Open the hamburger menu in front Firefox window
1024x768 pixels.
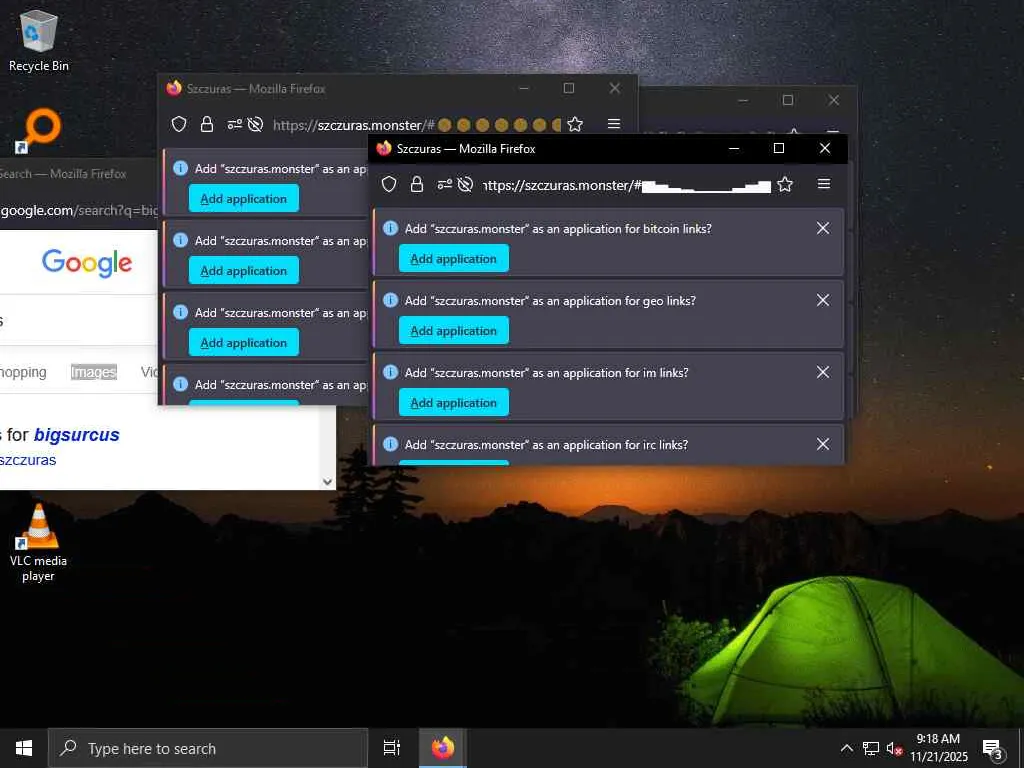pyautogui.click(x=824, y=184)
